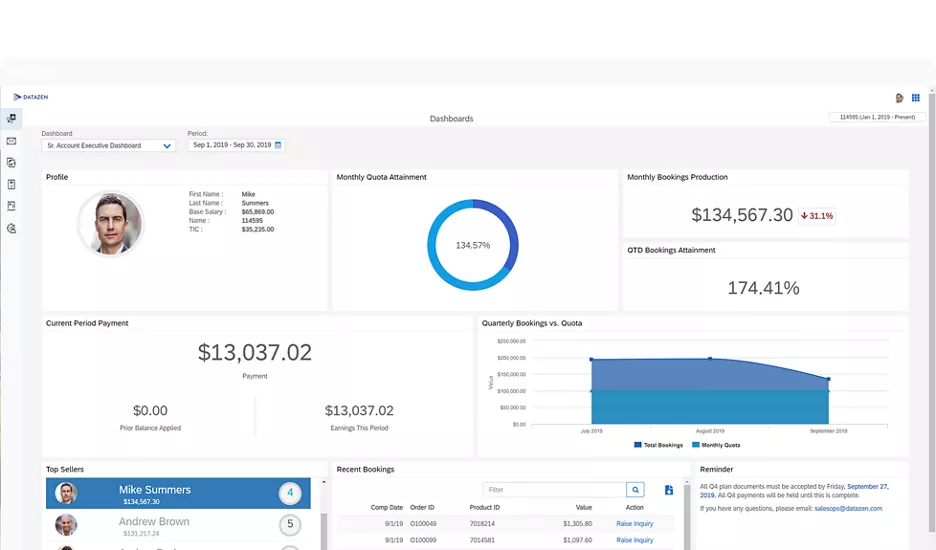The width and height of the screenshot is (936, 550).
Task: Click the Base Salary $65,869.00 value
Action: tap(258, 212)
